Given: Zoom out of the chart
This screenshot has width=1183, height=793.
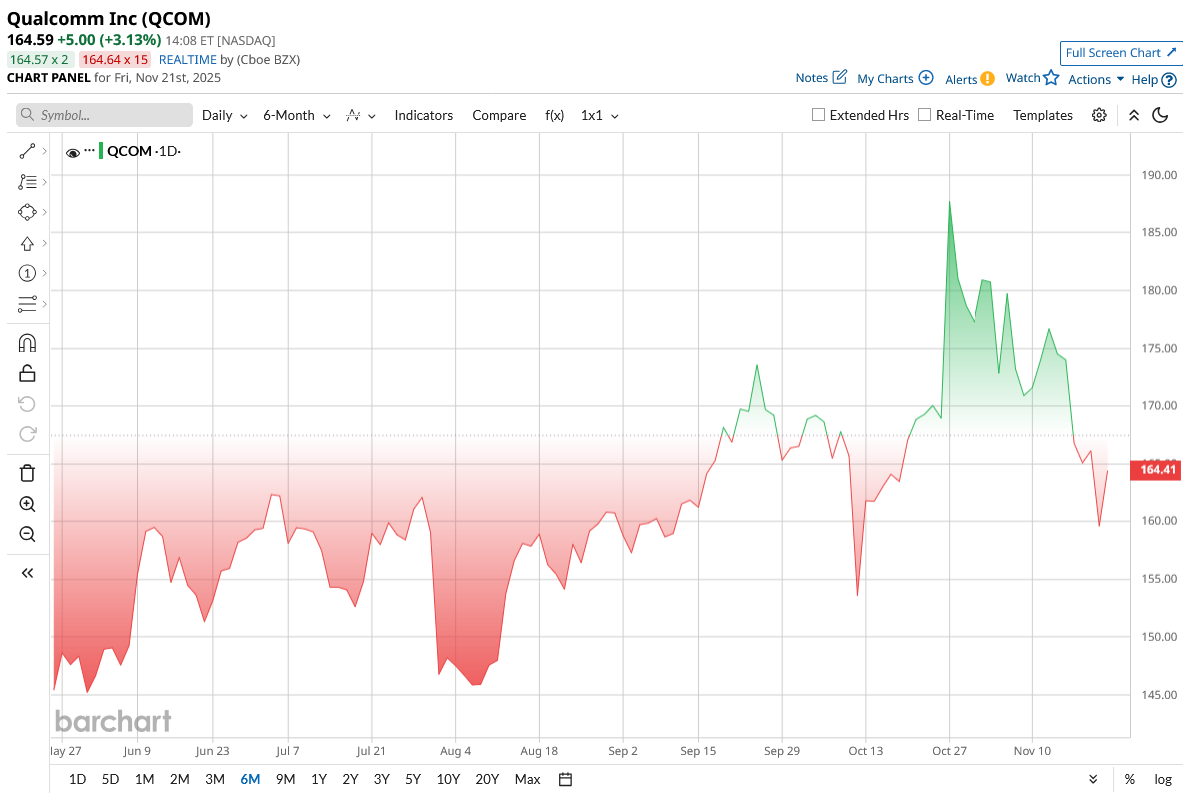Looking at the screenshot, I should point(27,534).
